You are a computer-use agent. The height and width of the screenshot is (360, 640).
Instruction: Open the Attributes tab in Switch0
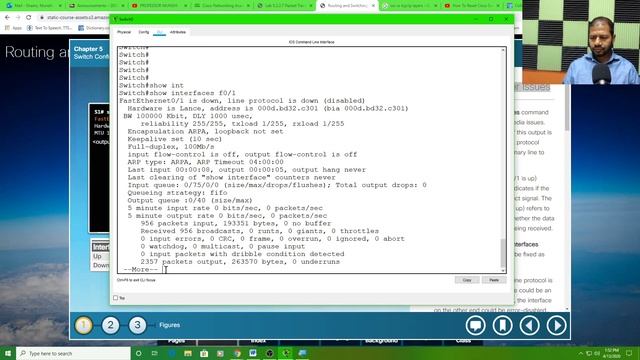point(178,32)
